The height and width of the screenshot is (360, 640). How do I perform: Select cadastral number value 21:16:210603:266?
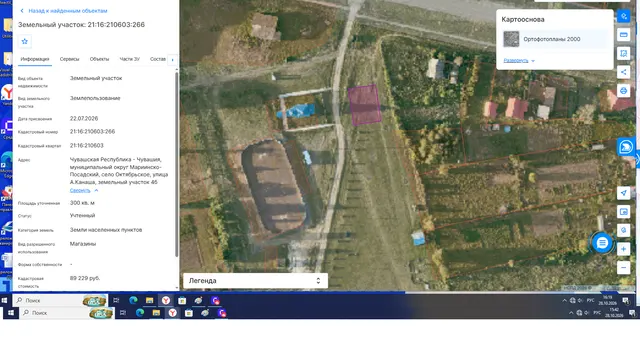click(x=92, y=131)
